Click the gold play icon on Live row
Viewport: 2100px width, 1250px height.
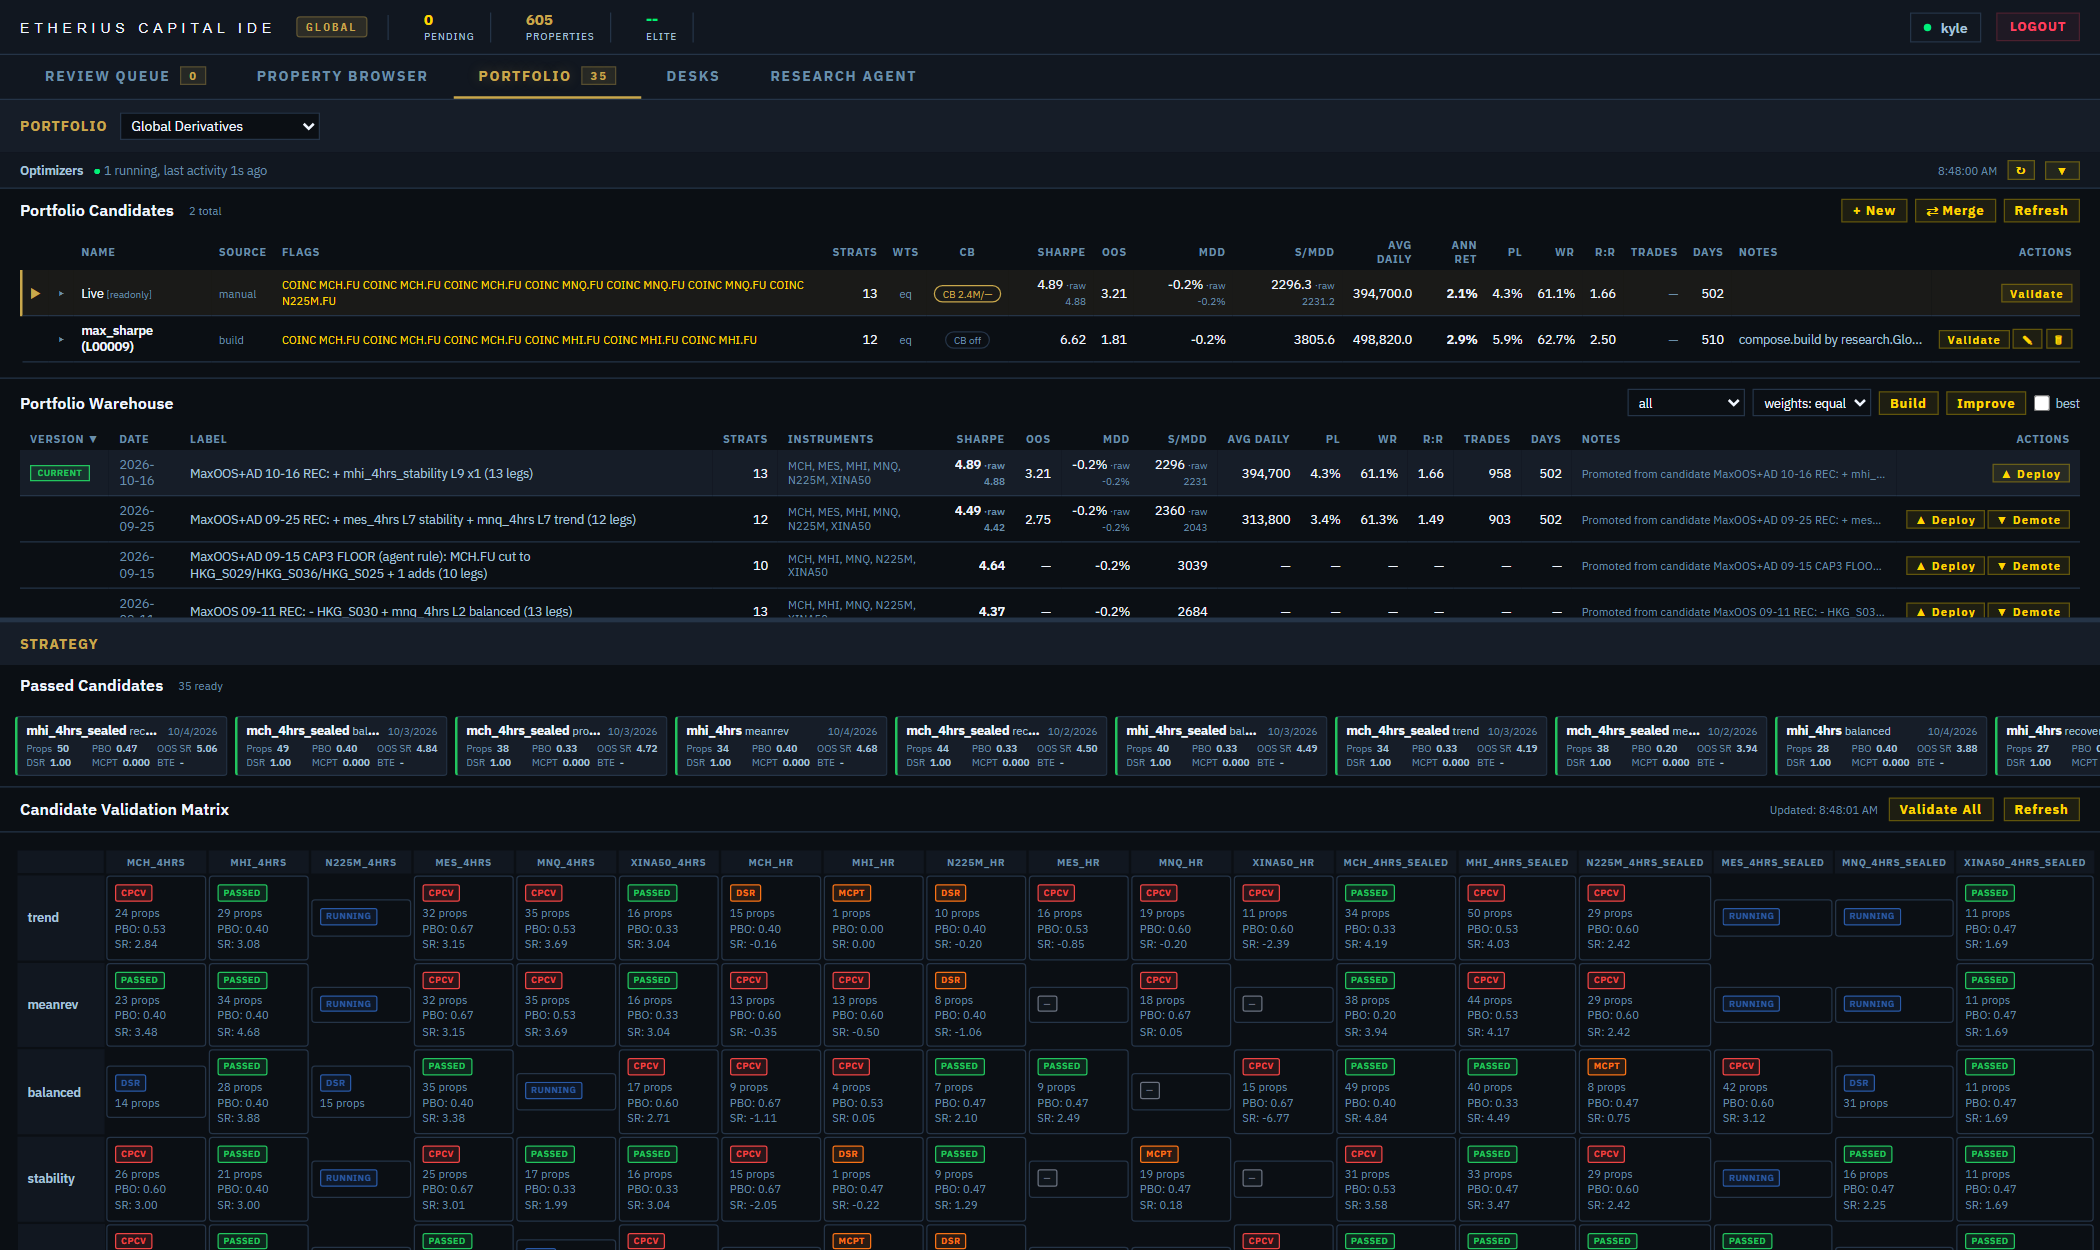point(35,294)
